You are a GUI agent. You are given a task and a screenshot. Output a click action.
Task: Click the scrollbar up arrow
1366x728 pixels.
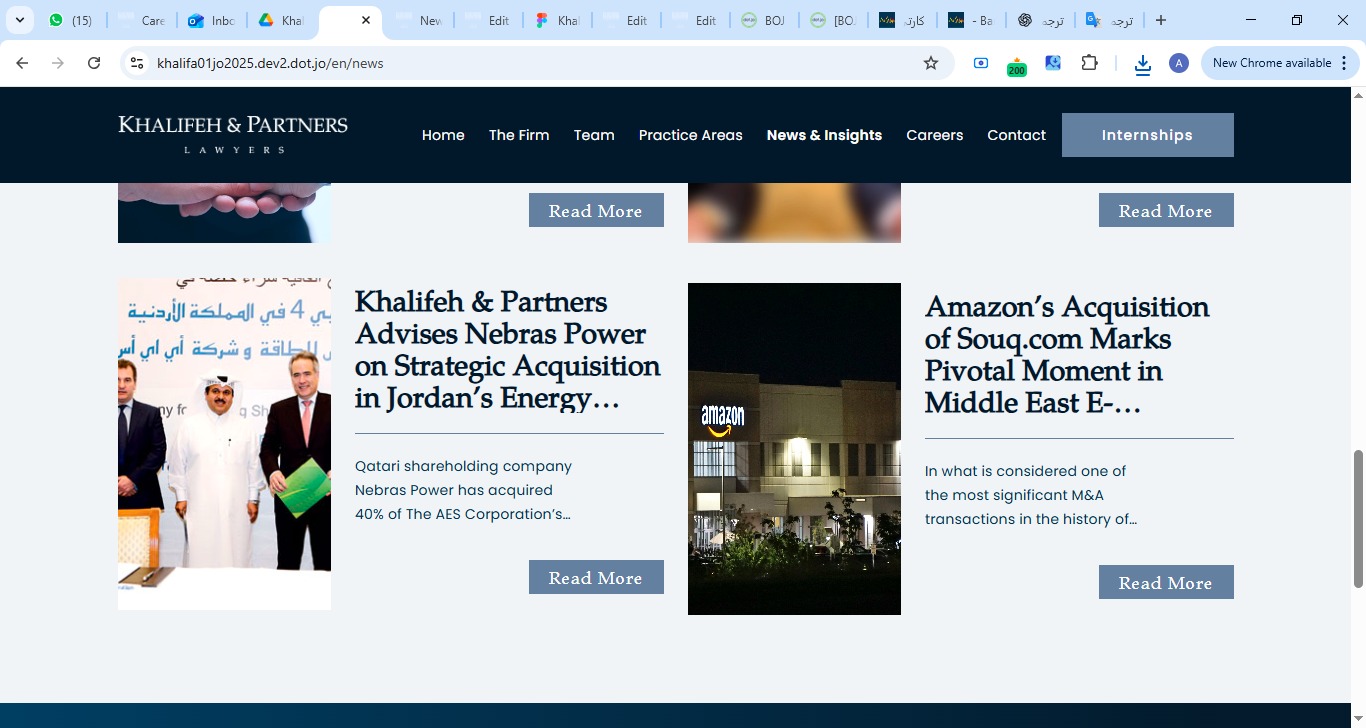(x=1358, y=95)
